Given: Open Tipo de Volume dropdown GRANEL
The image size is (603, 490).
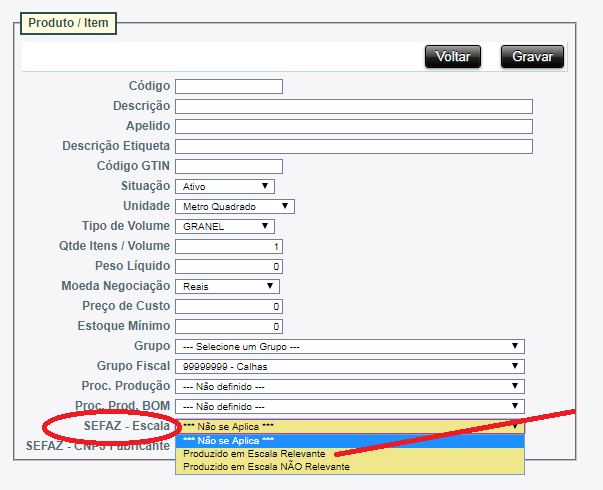Looking at the screenshot, I should pos(224,226).
